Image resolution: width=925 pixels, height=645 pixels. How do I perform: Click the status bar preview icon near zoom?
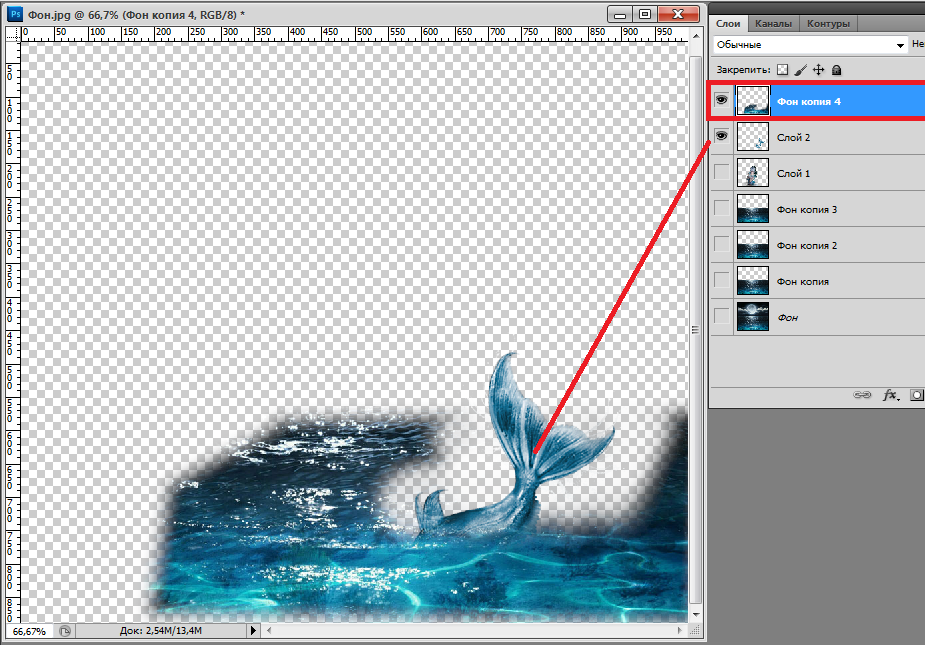pyautogui.click(x=65, y=631)
